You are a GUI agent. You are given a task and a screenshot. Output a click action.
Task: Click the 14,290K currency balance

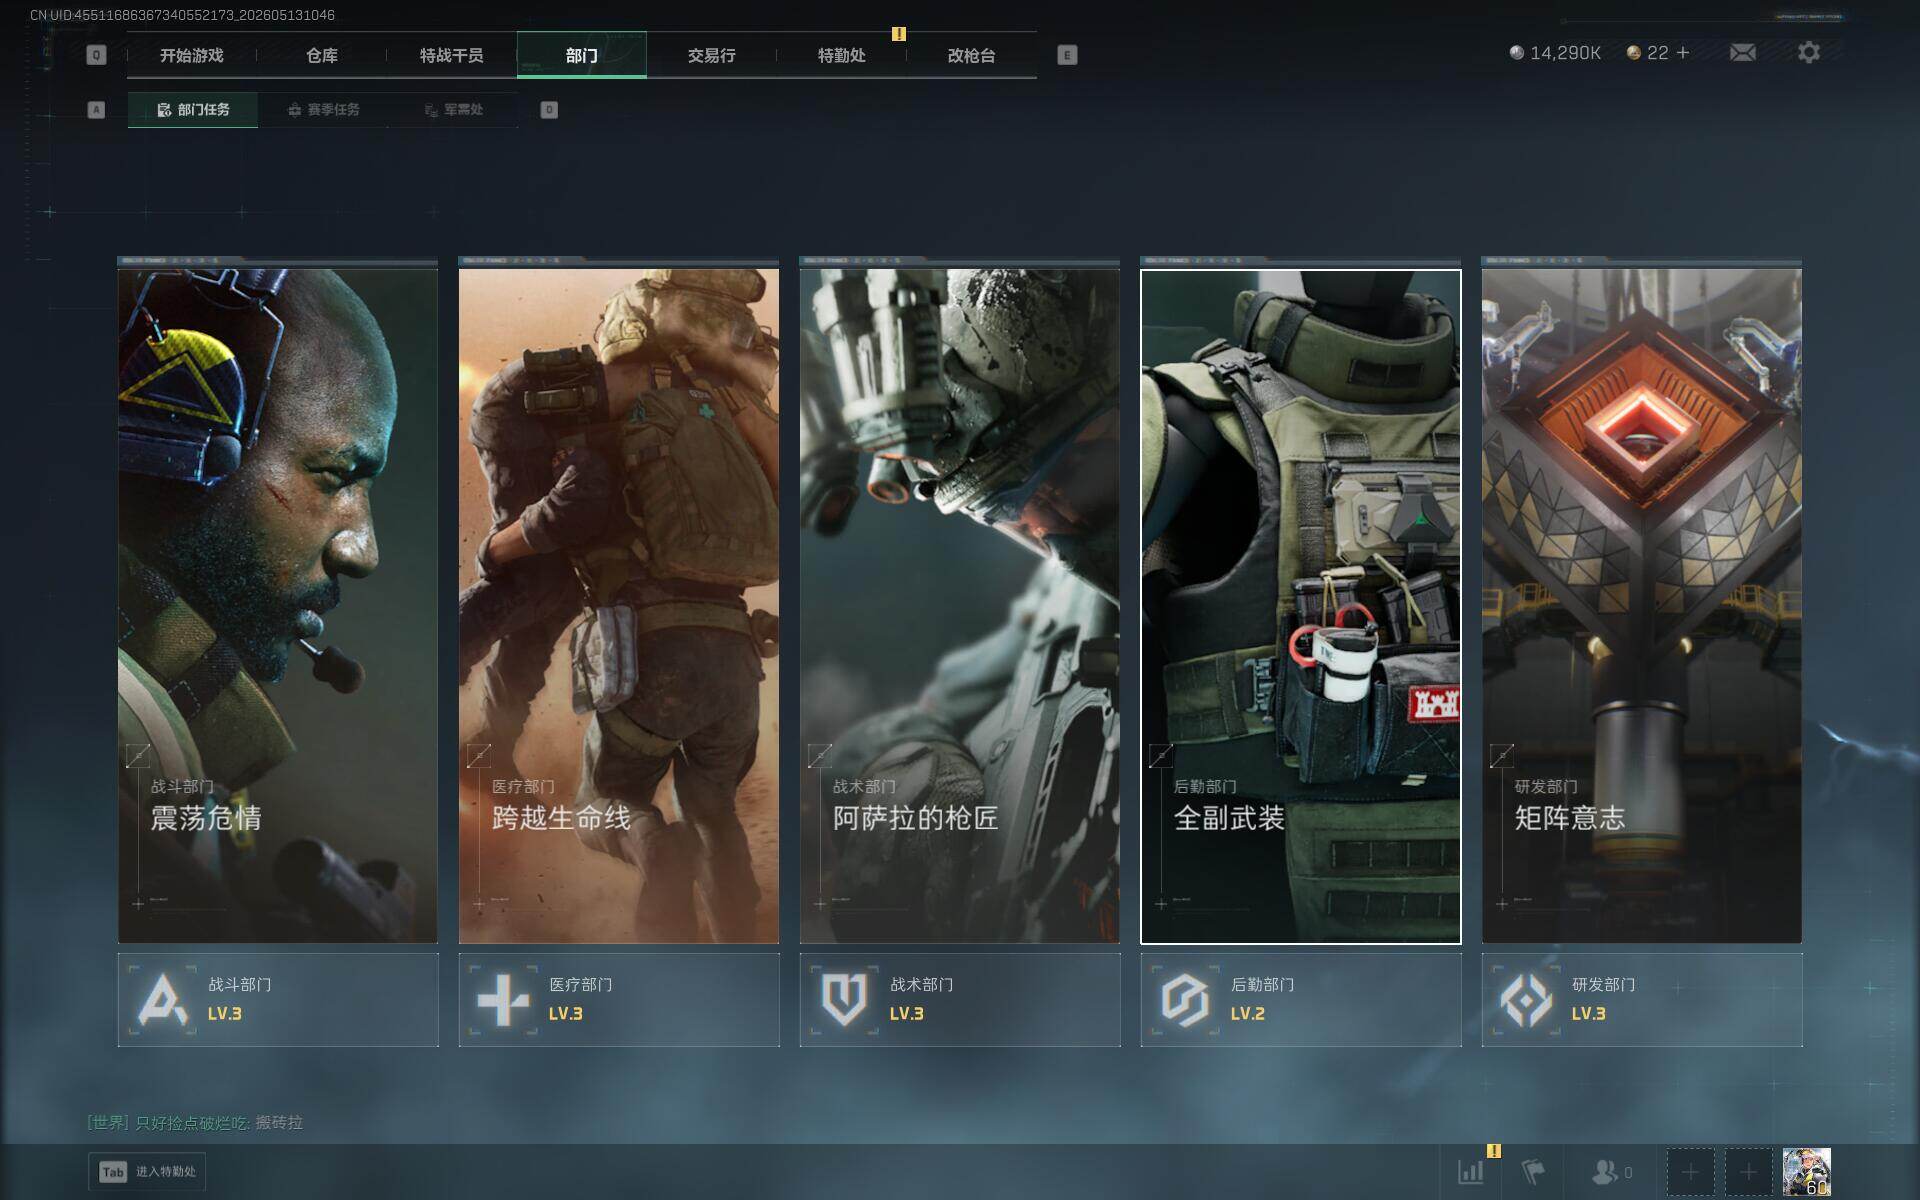[1565, 53]
